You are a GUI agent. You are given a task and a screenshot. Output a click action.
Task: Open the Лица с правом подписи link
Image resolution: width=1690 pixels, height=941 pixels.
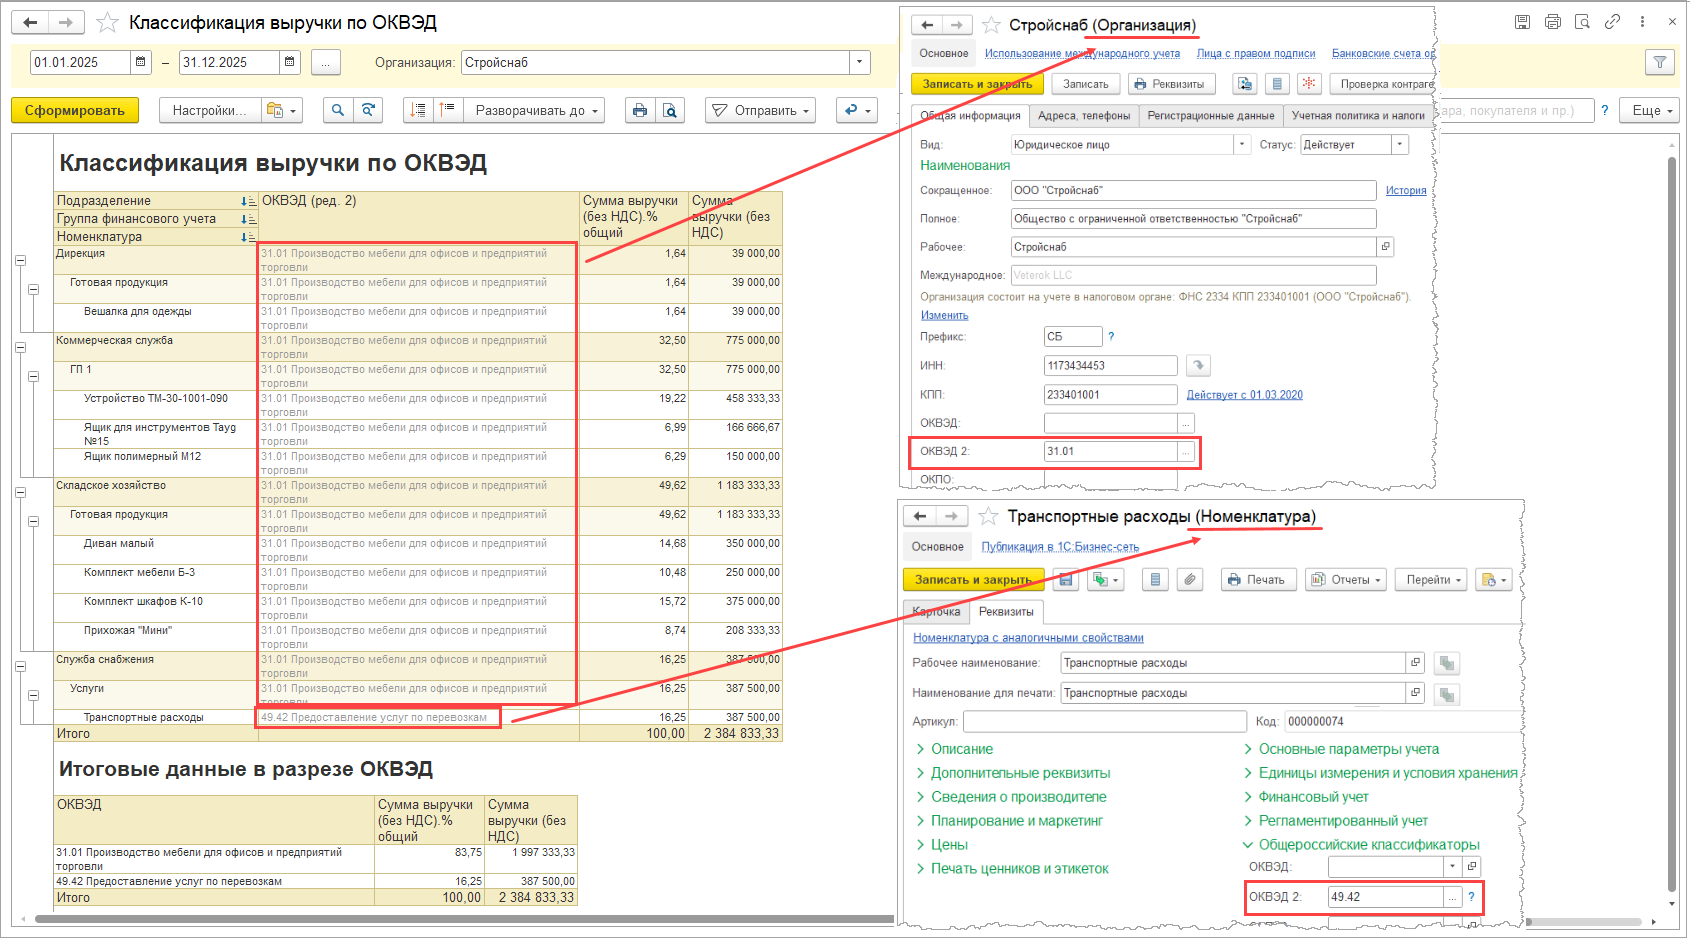coord(1255,54)
